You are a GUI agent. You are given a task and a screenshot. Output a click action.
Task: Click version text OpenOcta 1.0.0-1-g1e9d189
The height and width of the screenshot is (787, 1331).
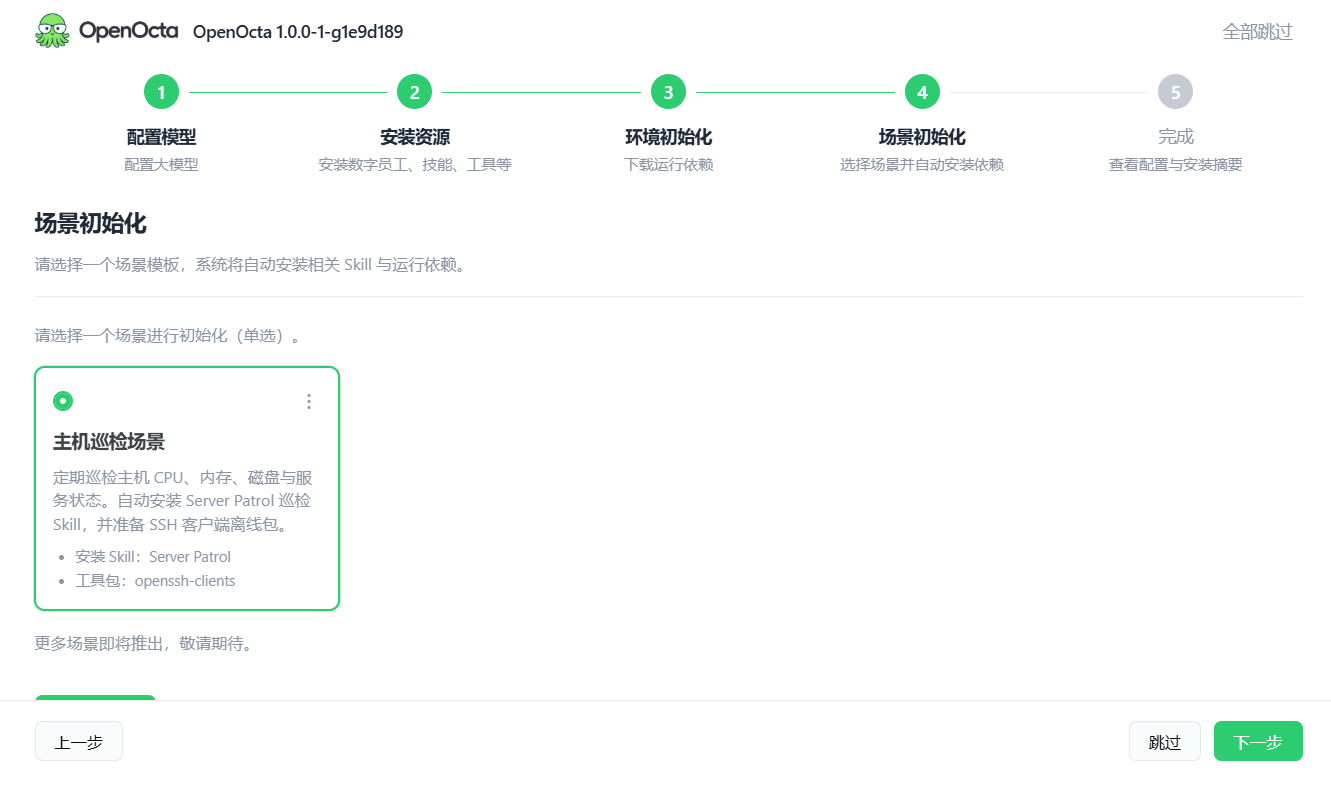point(298,32)
